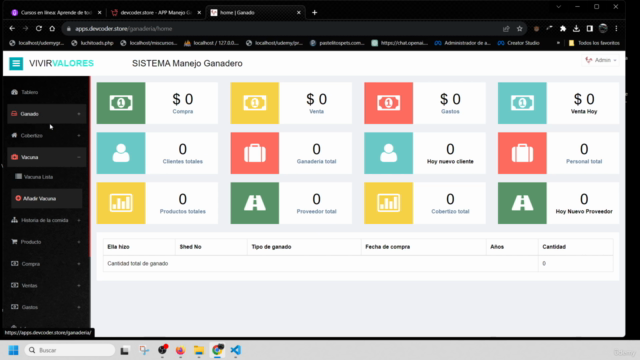Open browser home page icon

pos(52,29)
